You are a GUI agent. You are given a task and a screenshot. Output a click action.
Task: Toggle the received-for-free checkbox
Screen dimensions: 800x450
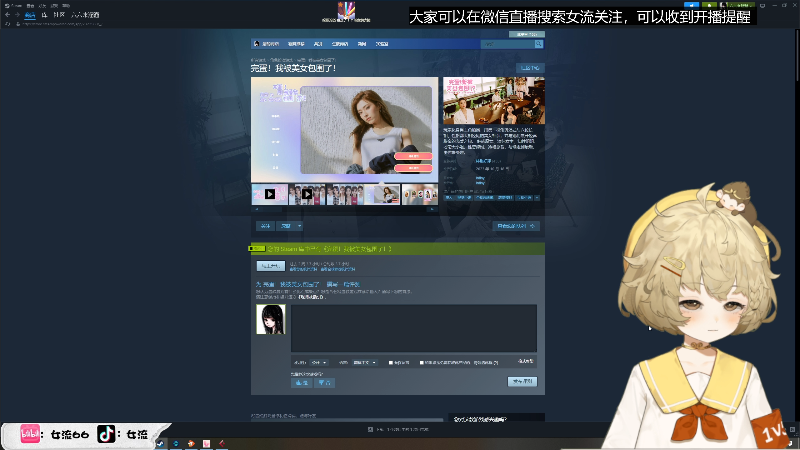tap(421, 363)
